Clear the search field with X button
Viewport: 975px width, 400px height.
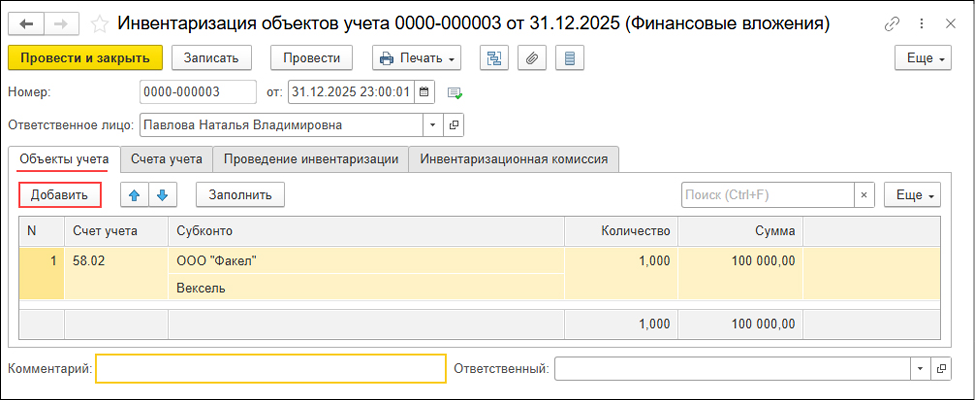(x=865, y=194)
